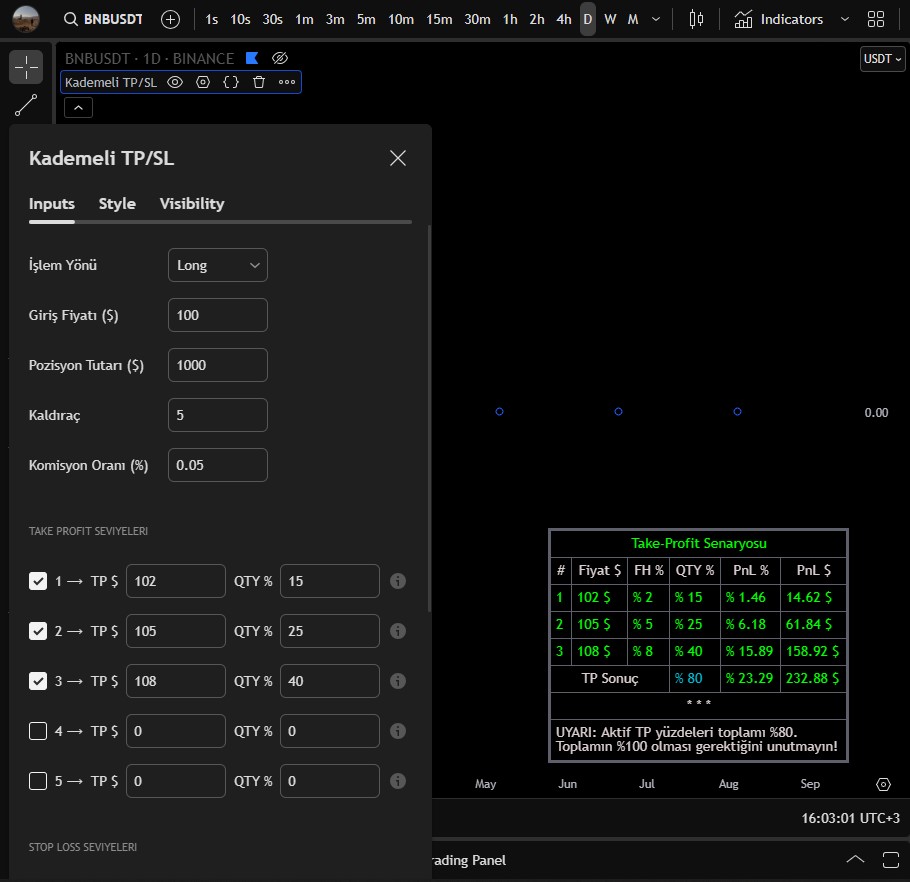Open more options for Kademeli TP/SL
Viewport: 910px width, 882px height.
[x=287, y=82]
